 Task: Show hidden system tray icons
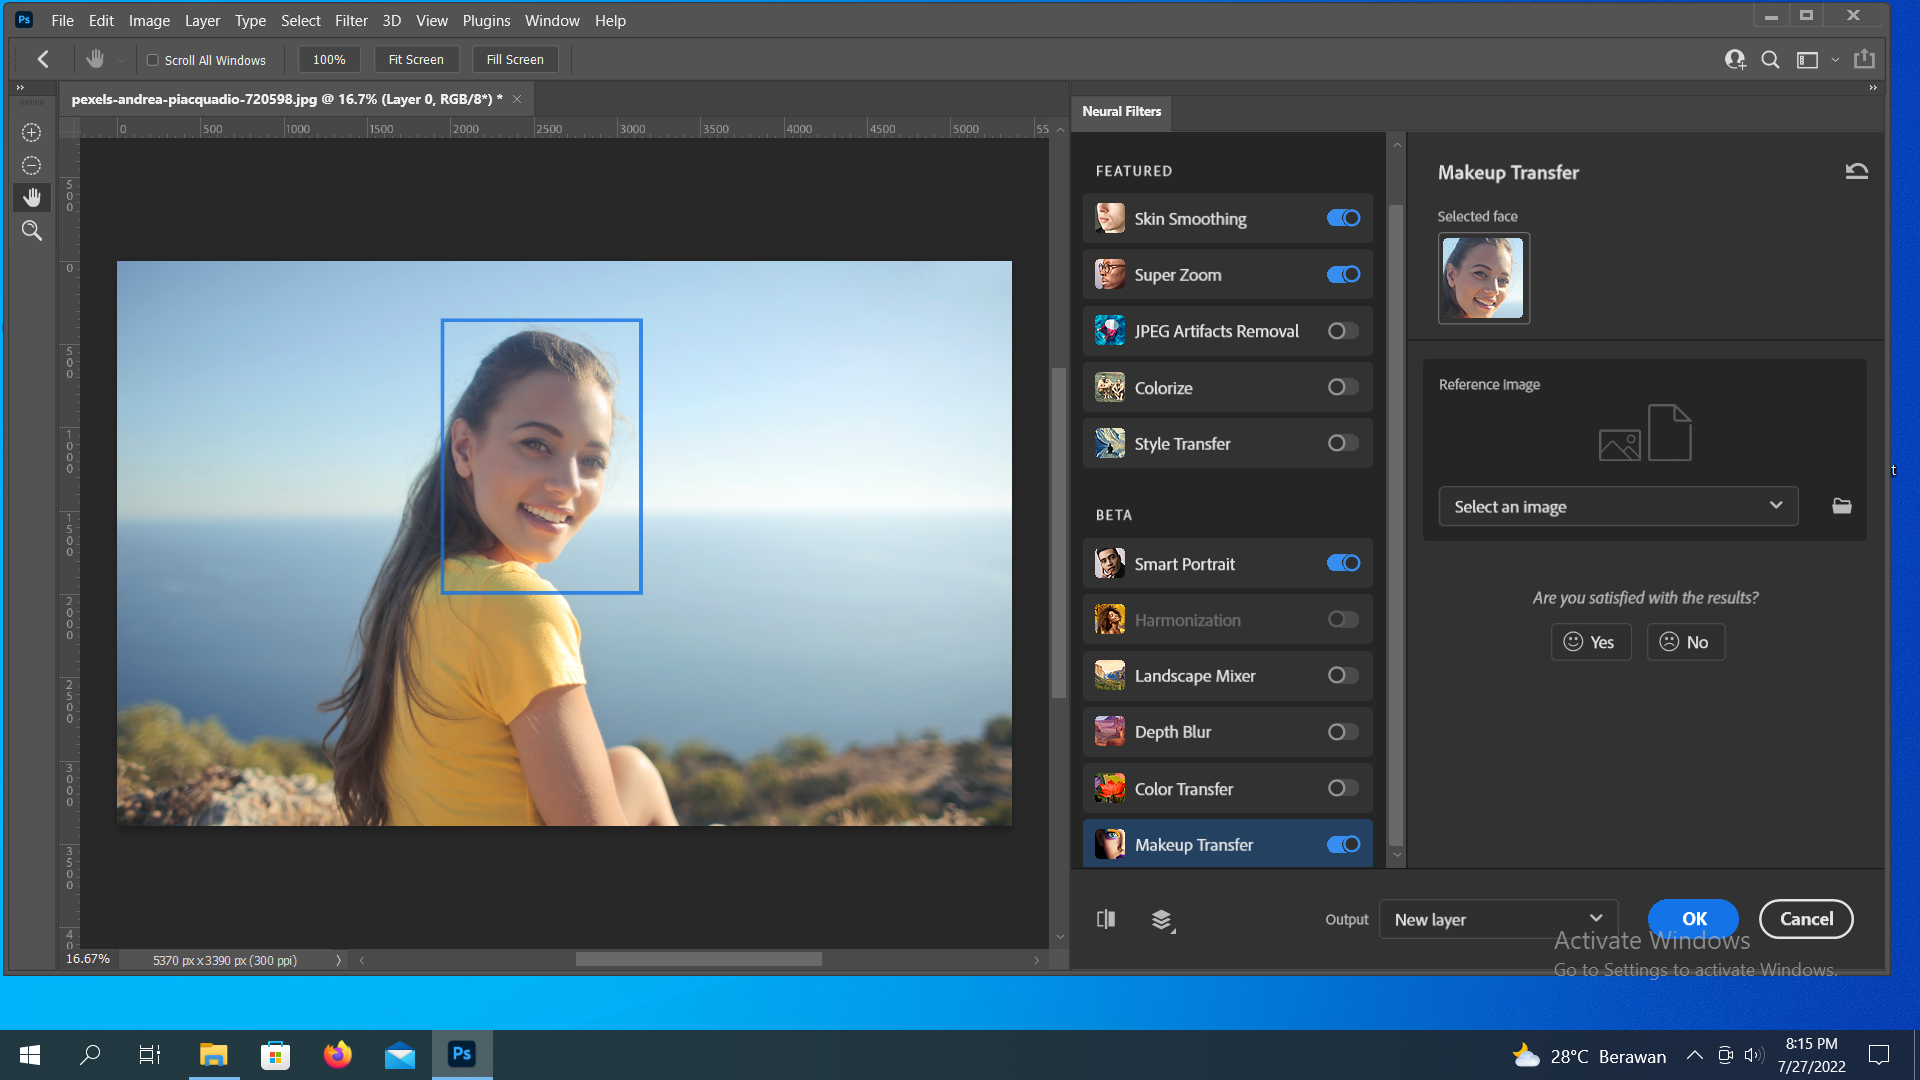click(x=1695, y=1055)
